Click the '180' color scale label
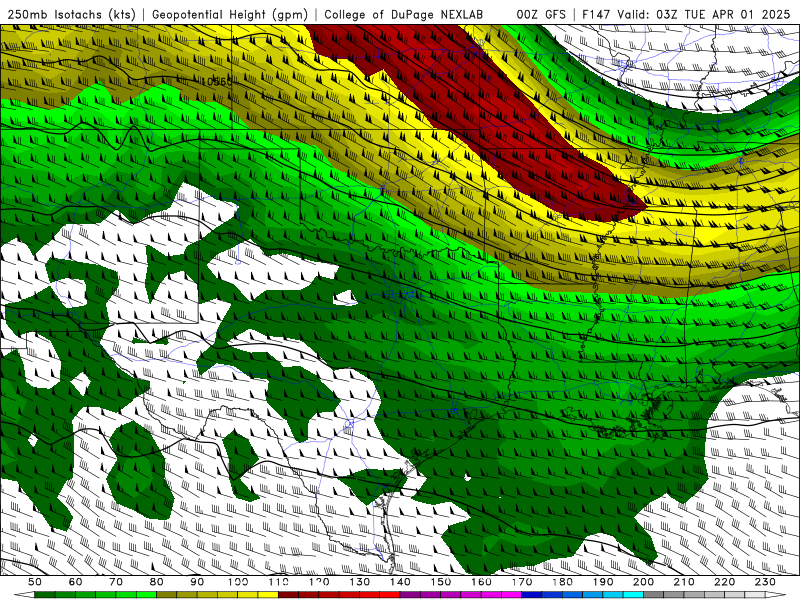 tap(562, 582)
